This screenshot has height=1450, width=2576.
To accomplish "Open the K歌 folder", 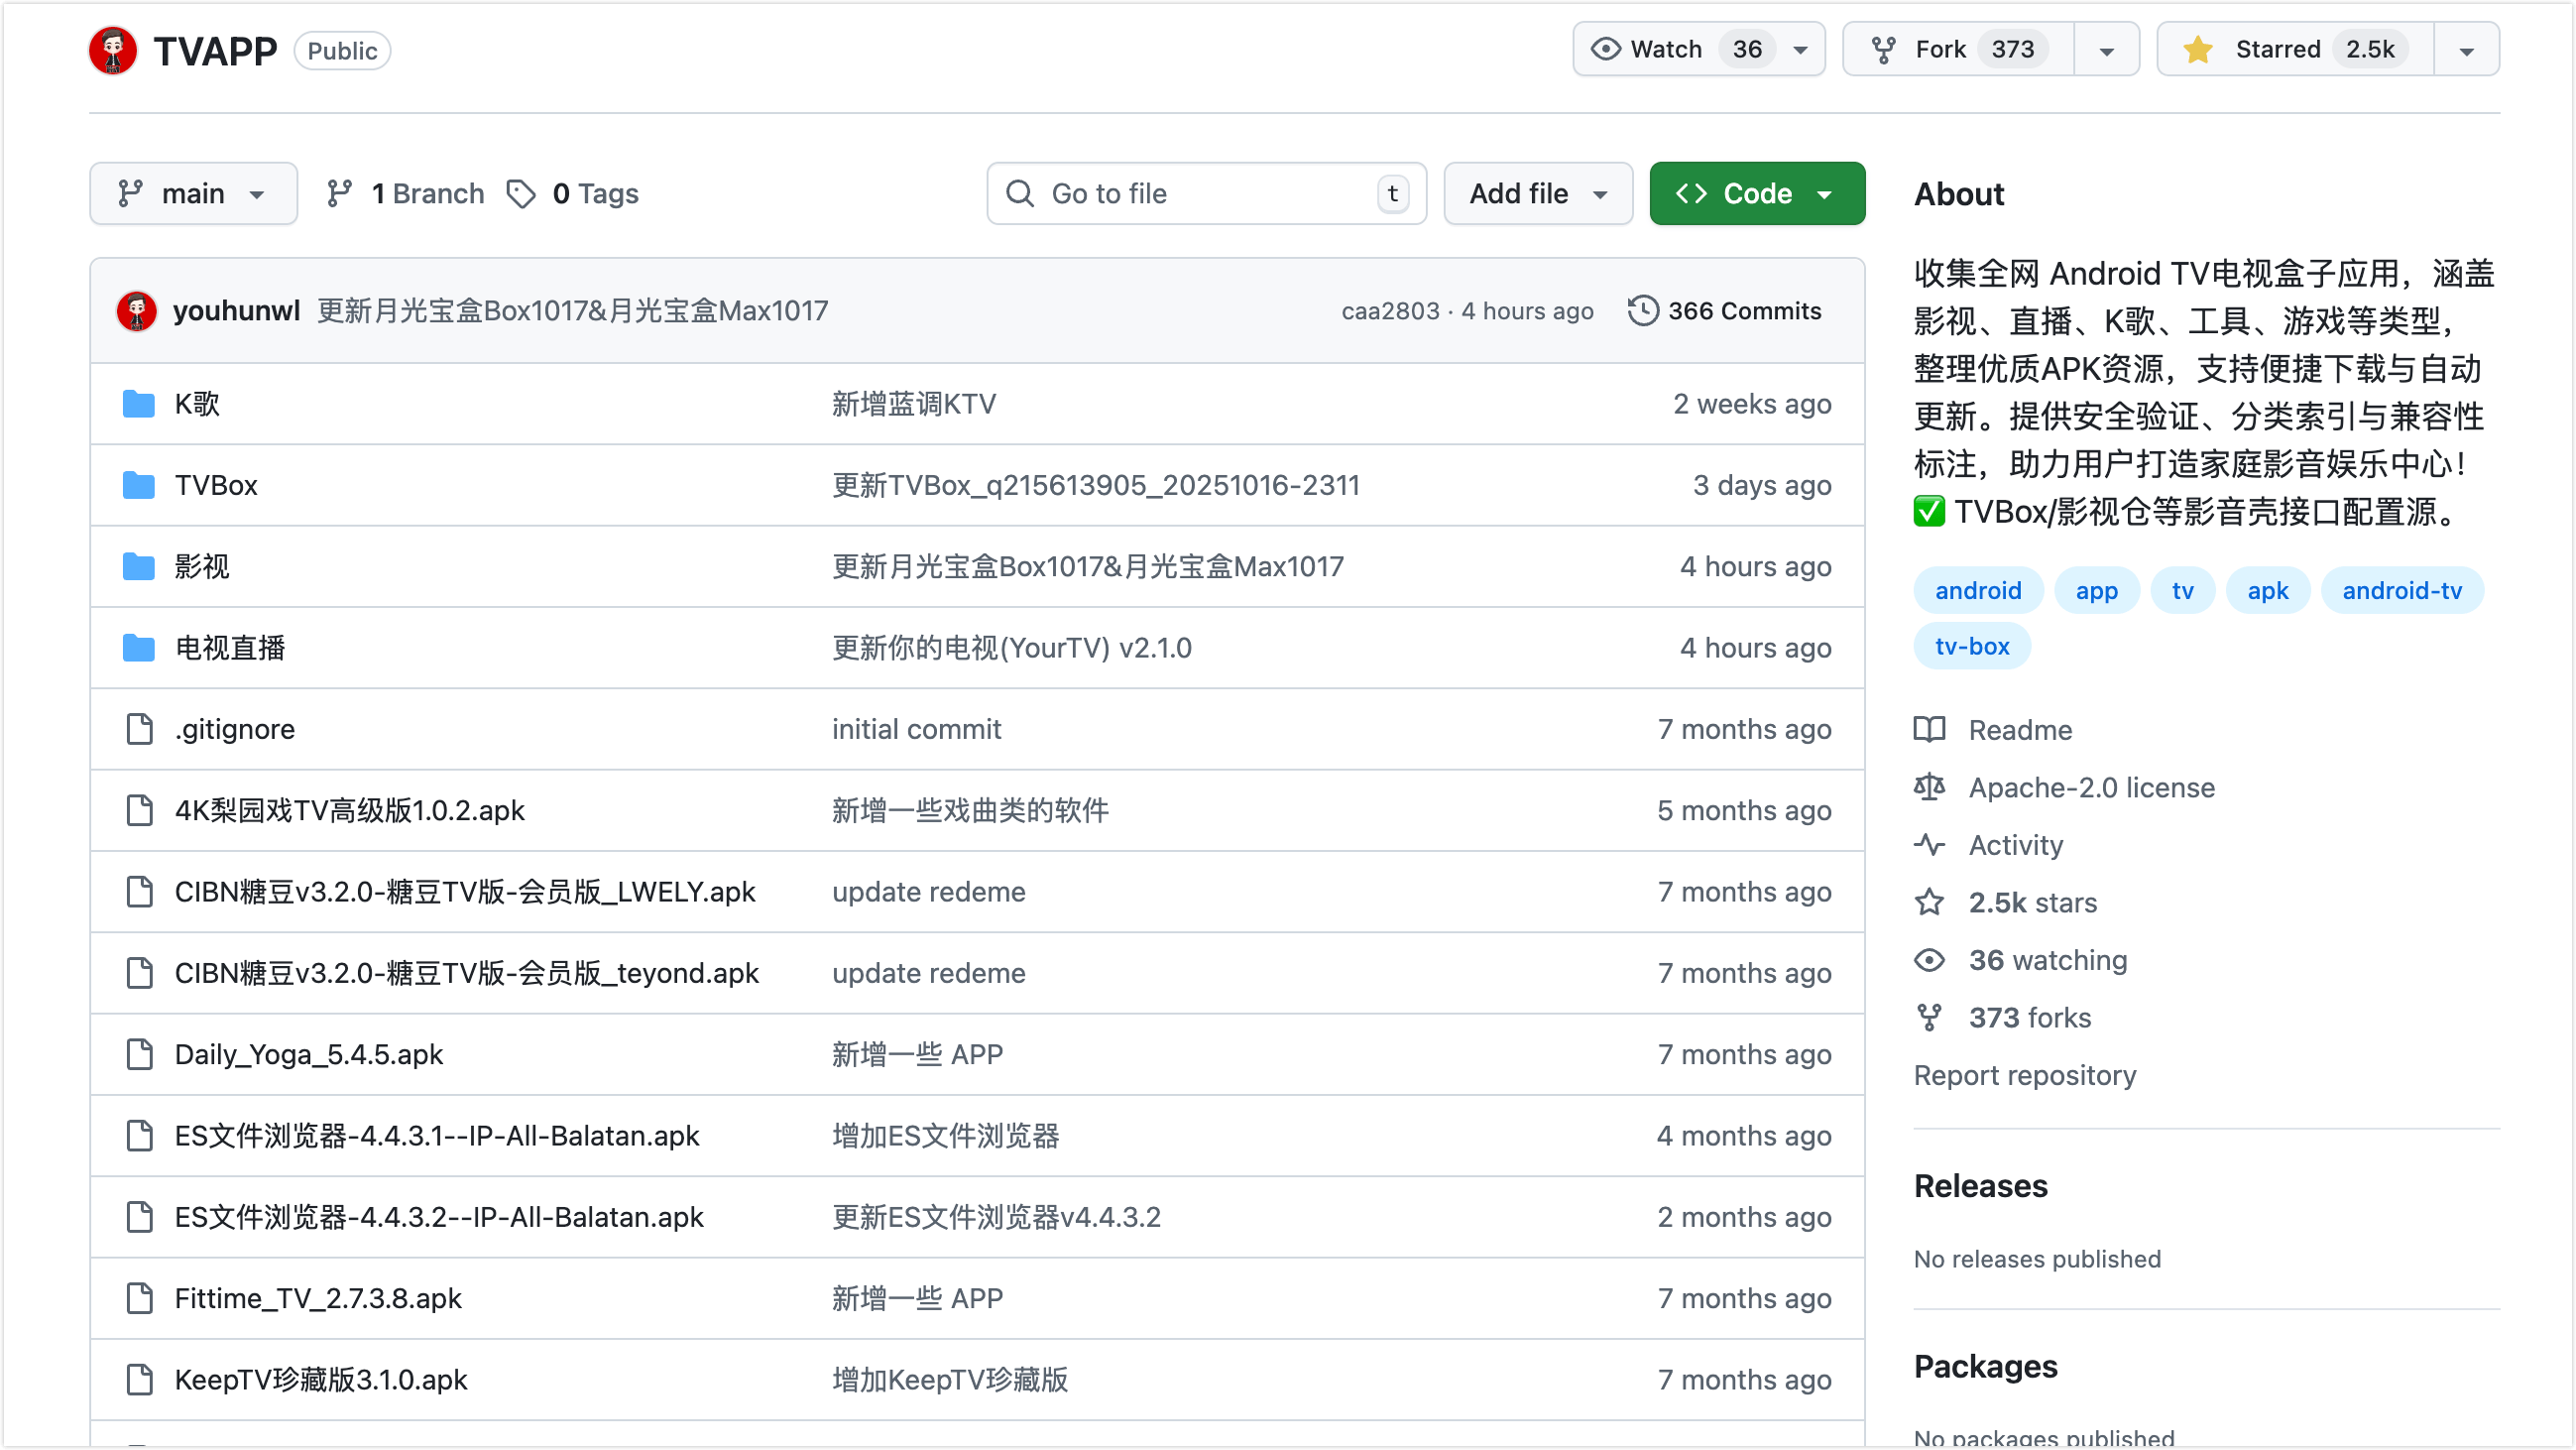I will 197,404.
